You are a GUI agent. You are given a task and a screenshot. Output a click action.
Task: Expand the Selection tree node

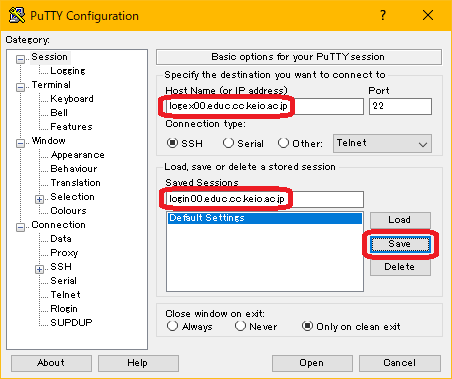[39, 200]
